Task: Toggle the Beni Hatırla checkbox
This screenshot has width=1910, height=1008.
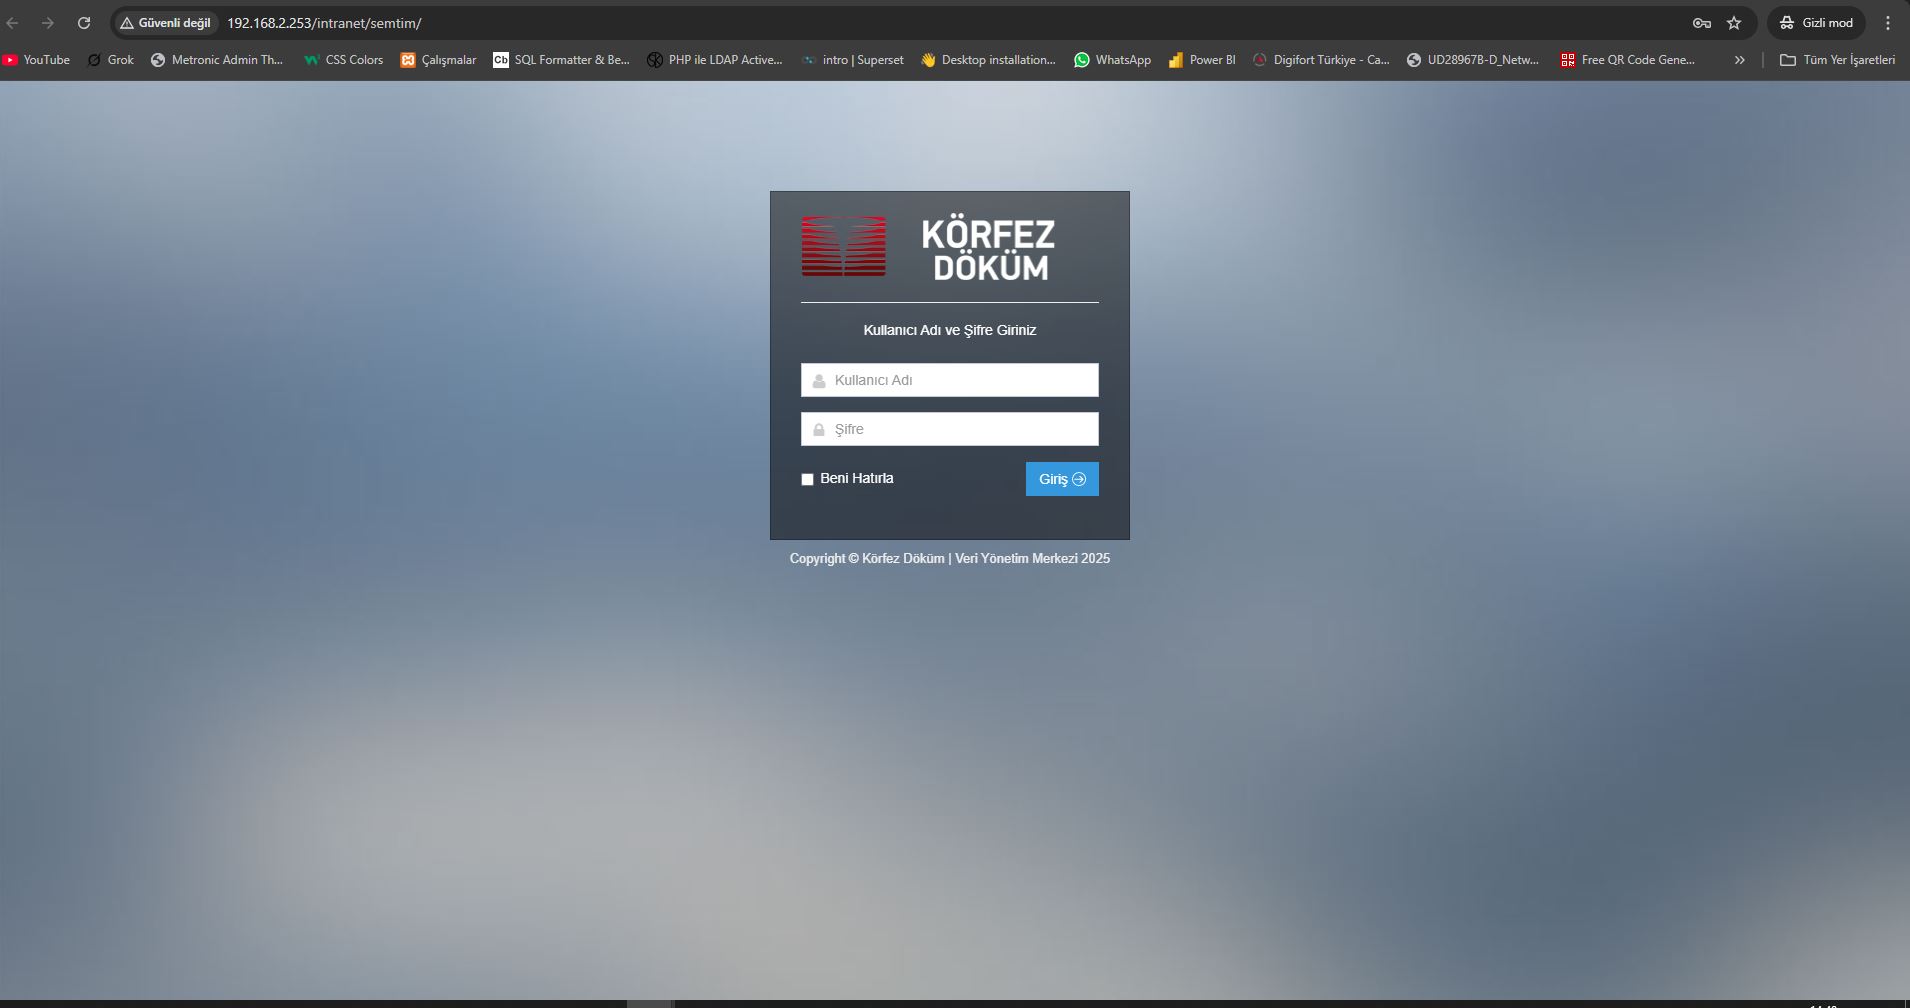Action: (x=807, y=479)
